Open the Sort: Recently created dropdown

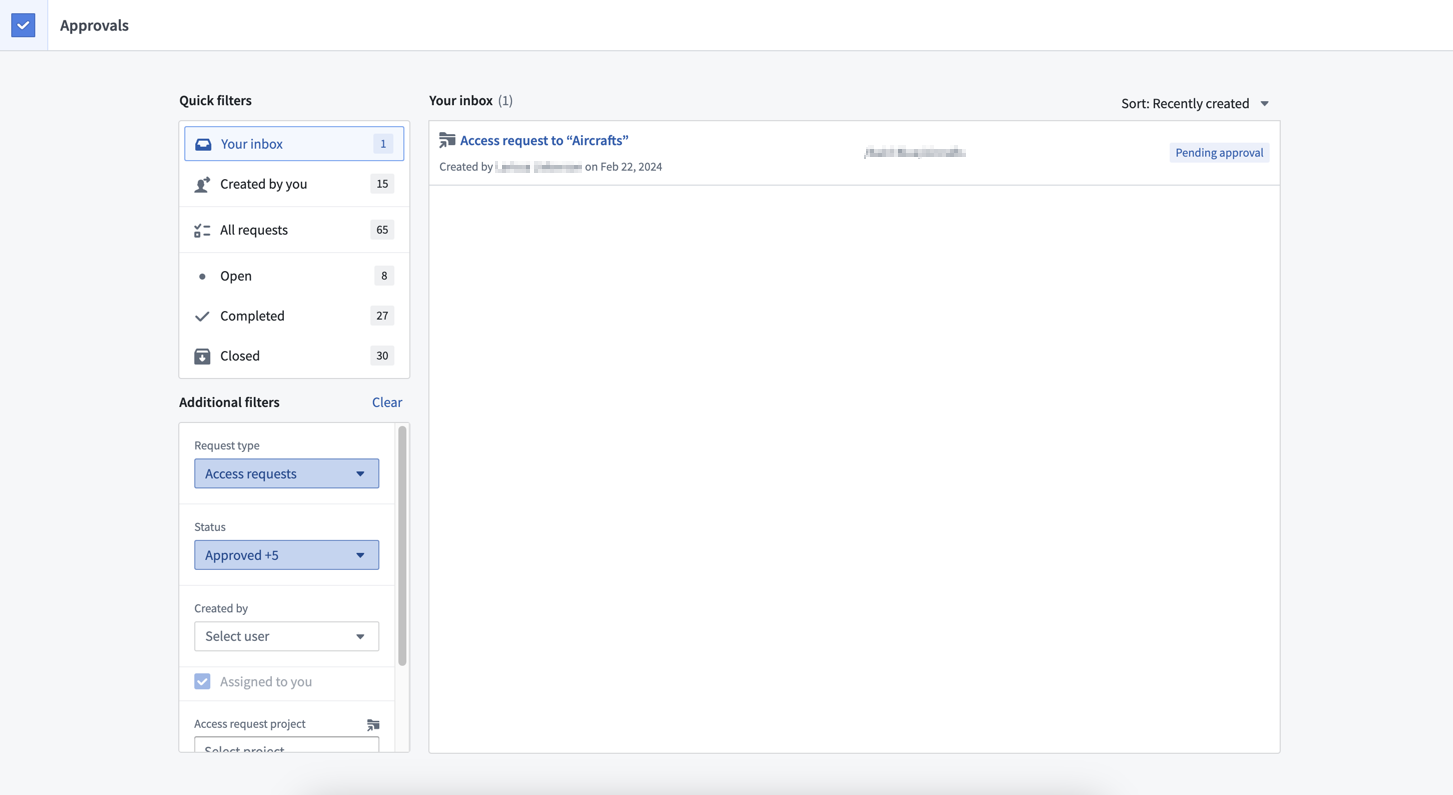[x=1195, y=103]
